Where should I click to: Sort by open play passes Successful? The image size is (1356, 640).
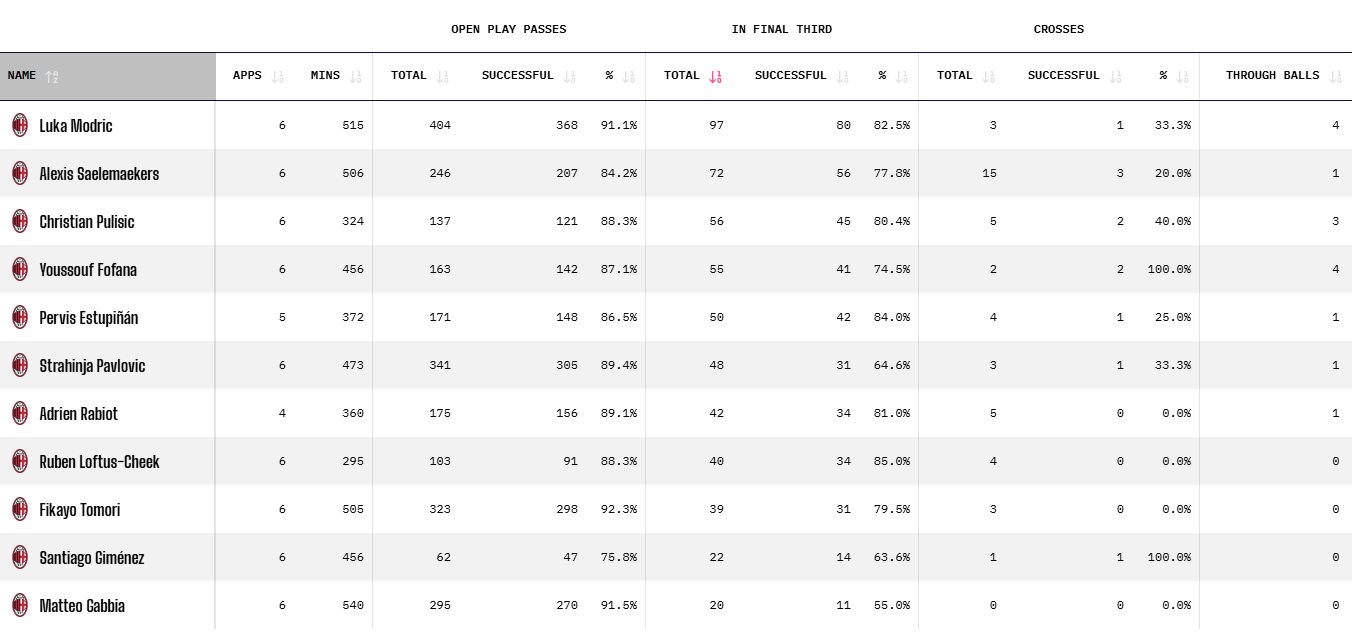coord(569,76)
